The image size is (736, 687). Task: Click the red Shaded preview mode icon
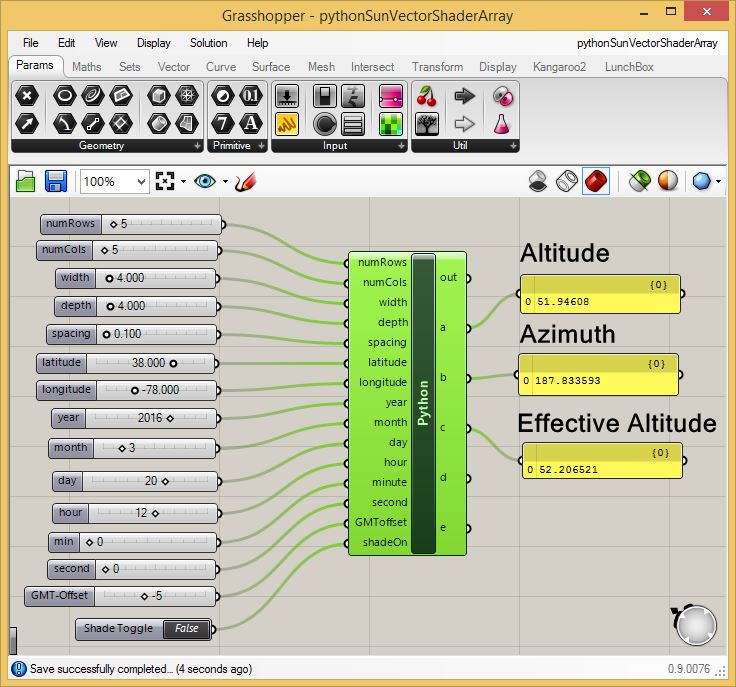click(596, 181)
